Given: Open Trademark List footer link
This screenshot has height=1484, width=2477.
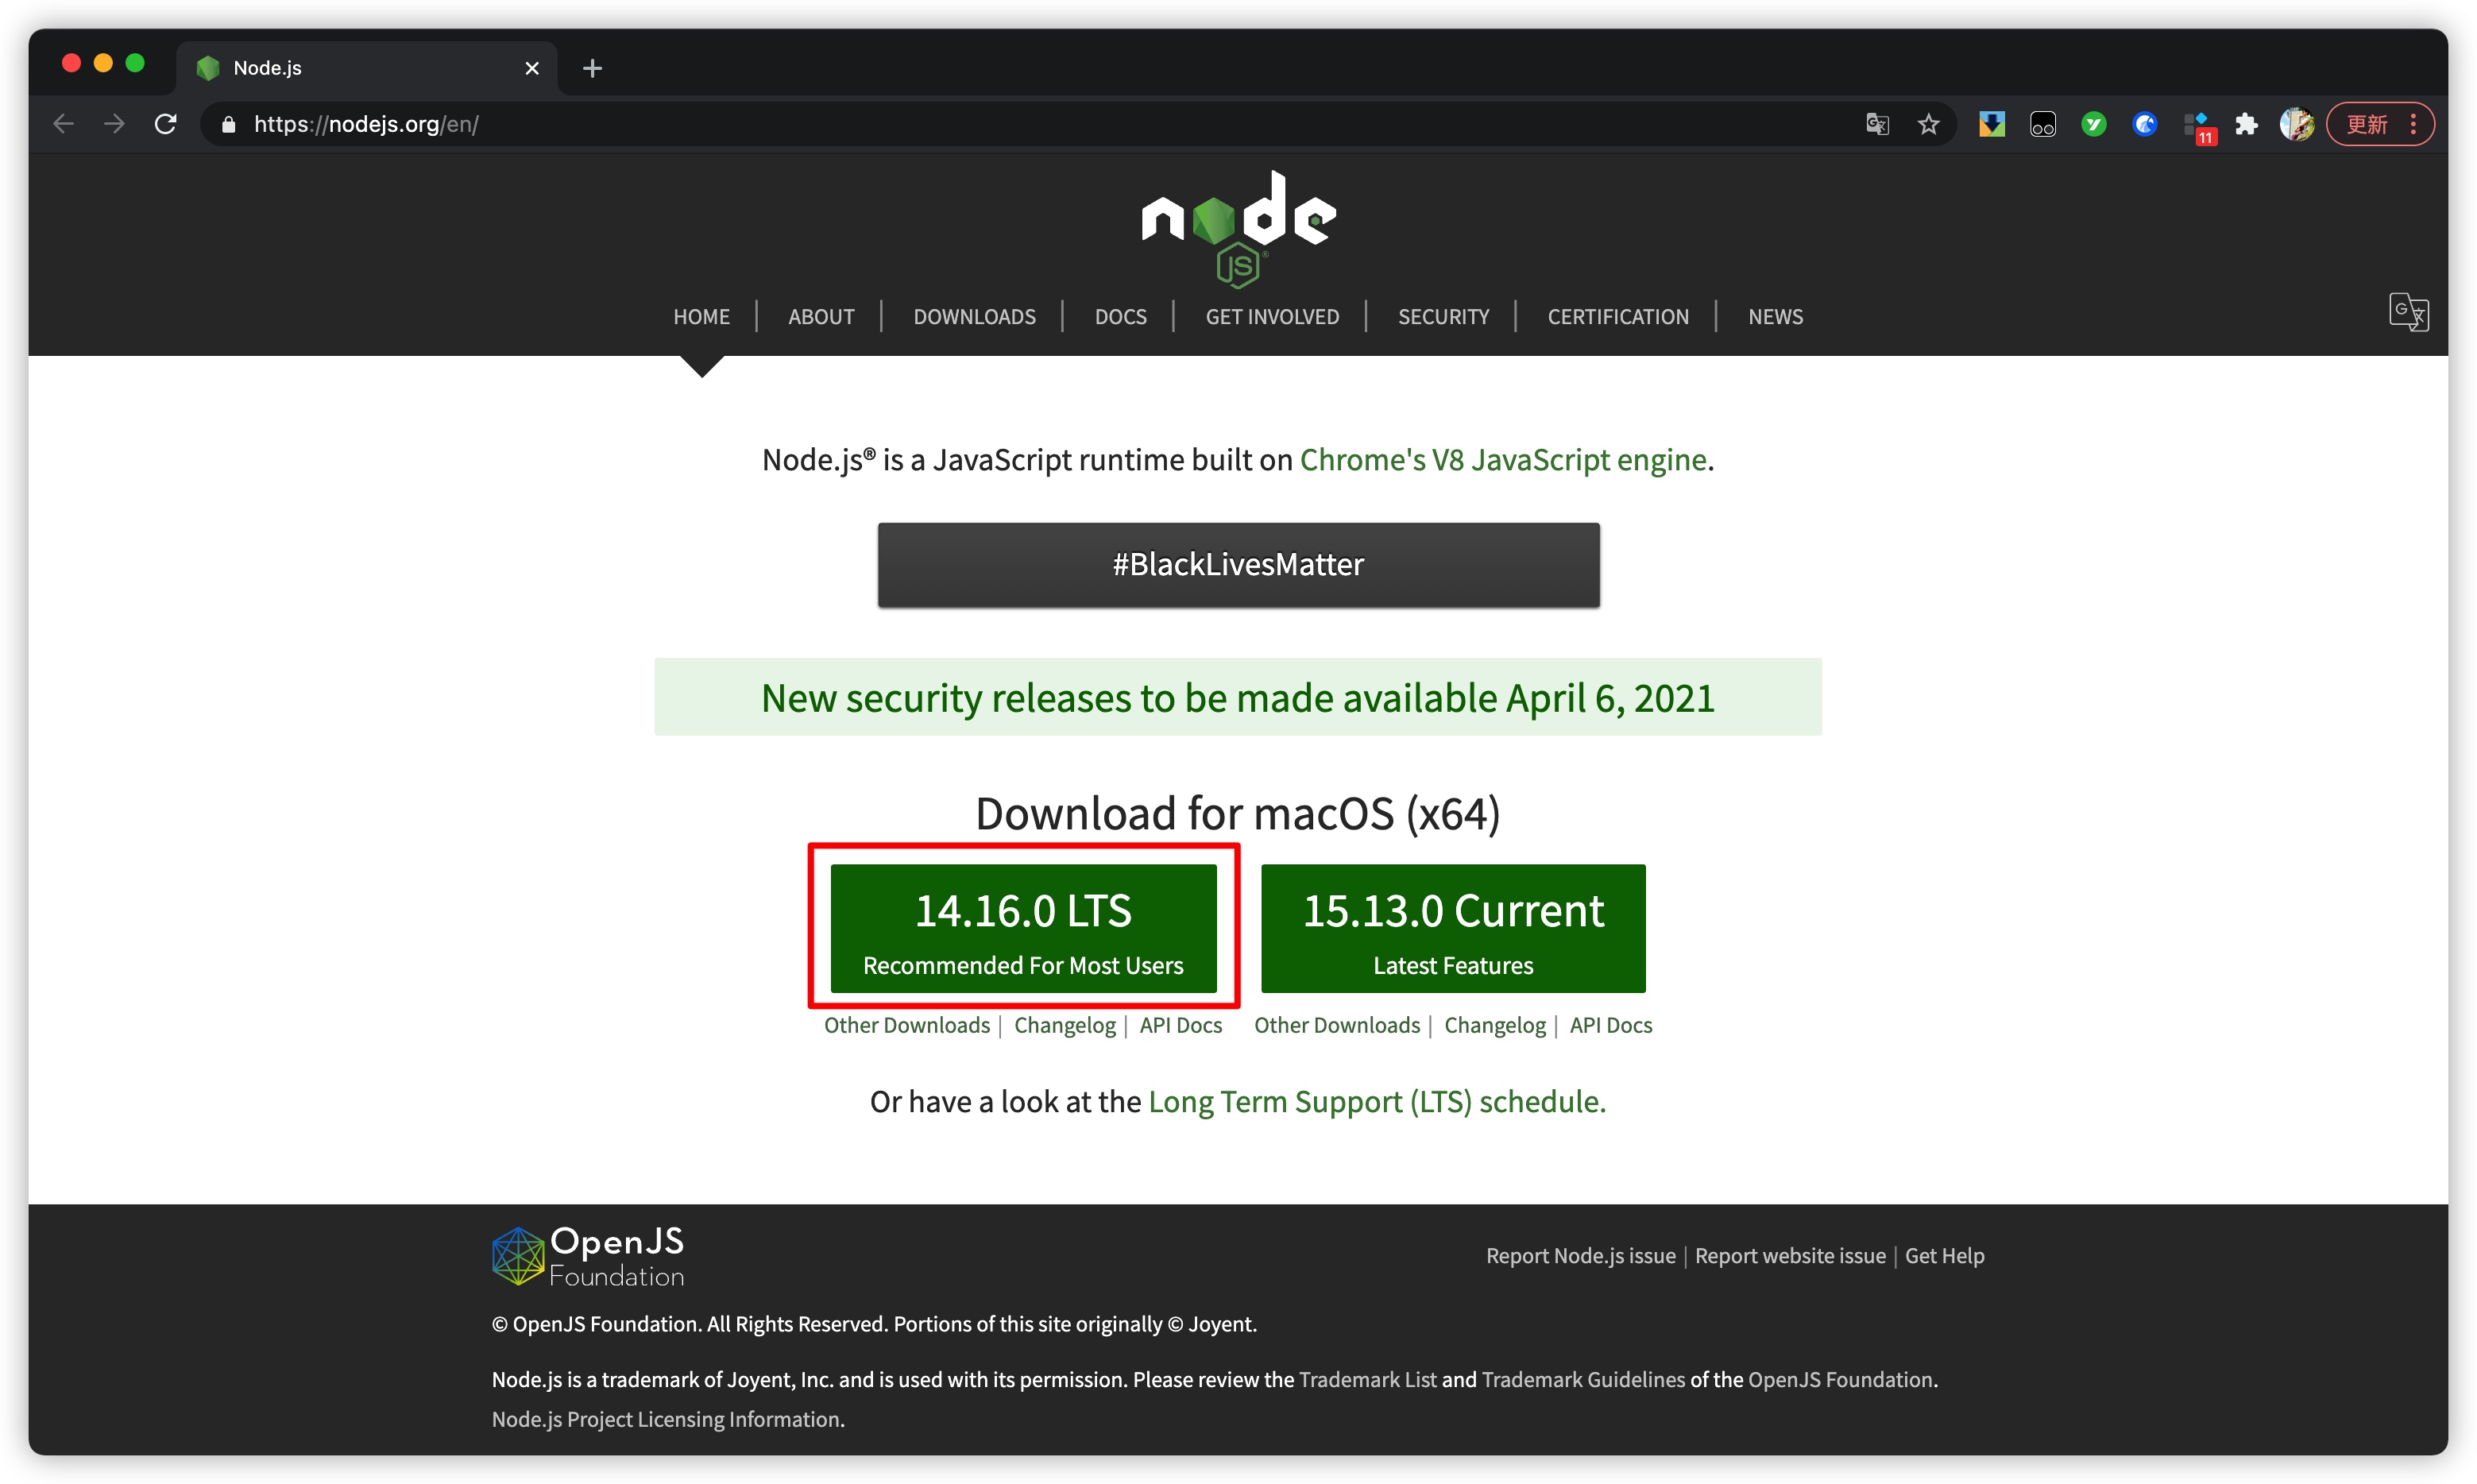Looking at the screenshot, I should coord(1367,1380).
